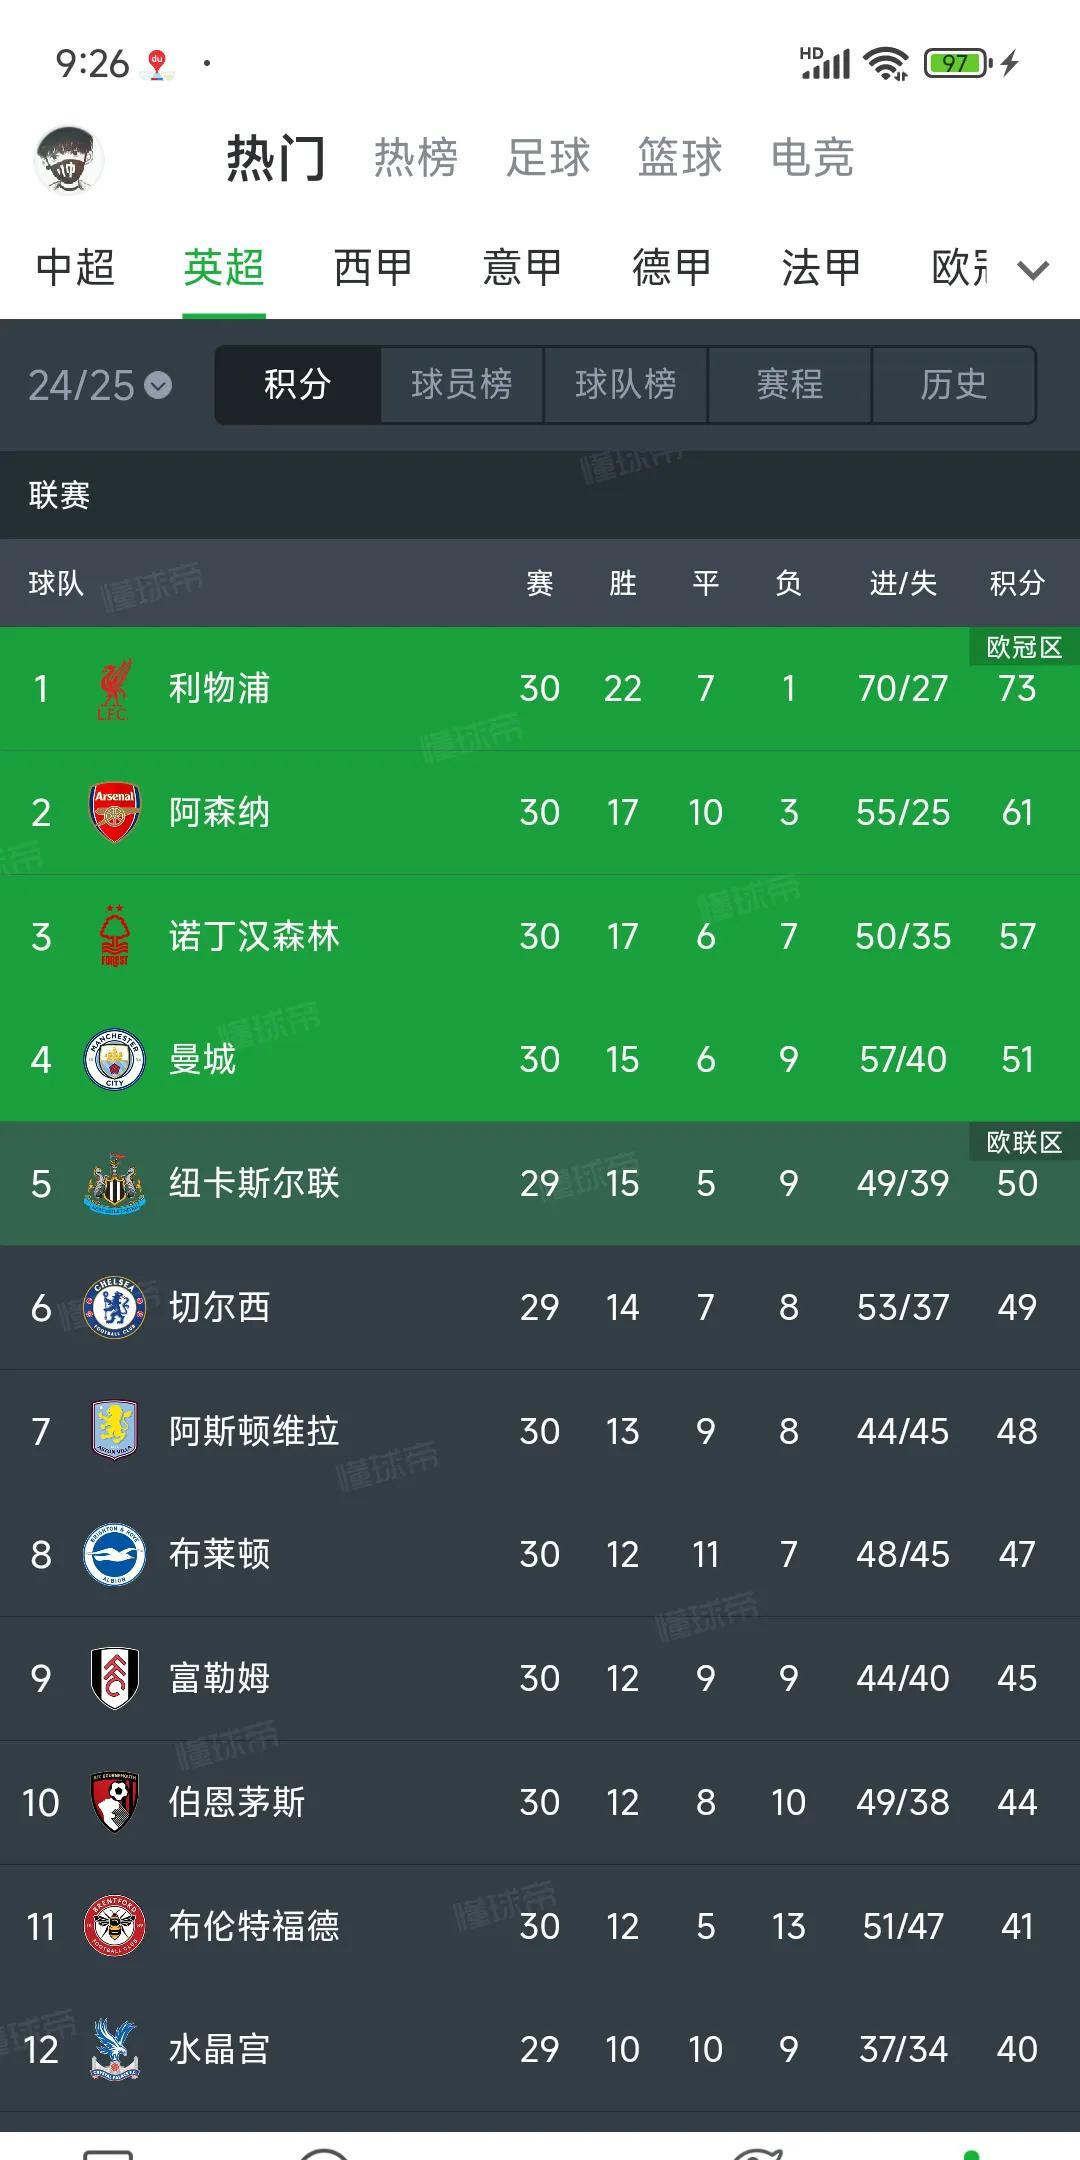
Task: Select the 电竞 top category
Action: click(x=812, y=158)
